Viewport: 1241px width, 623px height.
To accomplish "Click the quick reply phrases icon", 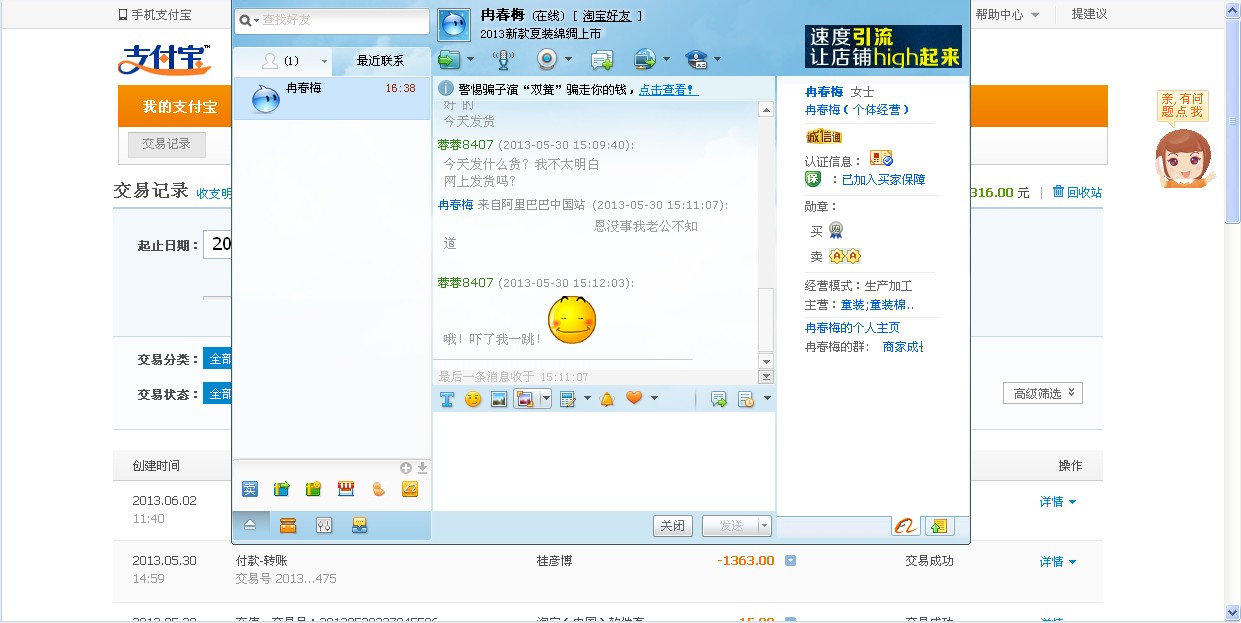I will [x=719, y=399].
